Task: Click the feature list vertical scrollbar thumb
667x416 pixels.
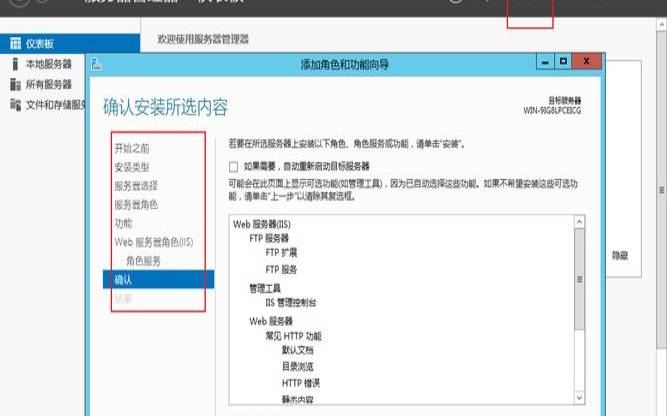Action: click(x=579, y=279)
